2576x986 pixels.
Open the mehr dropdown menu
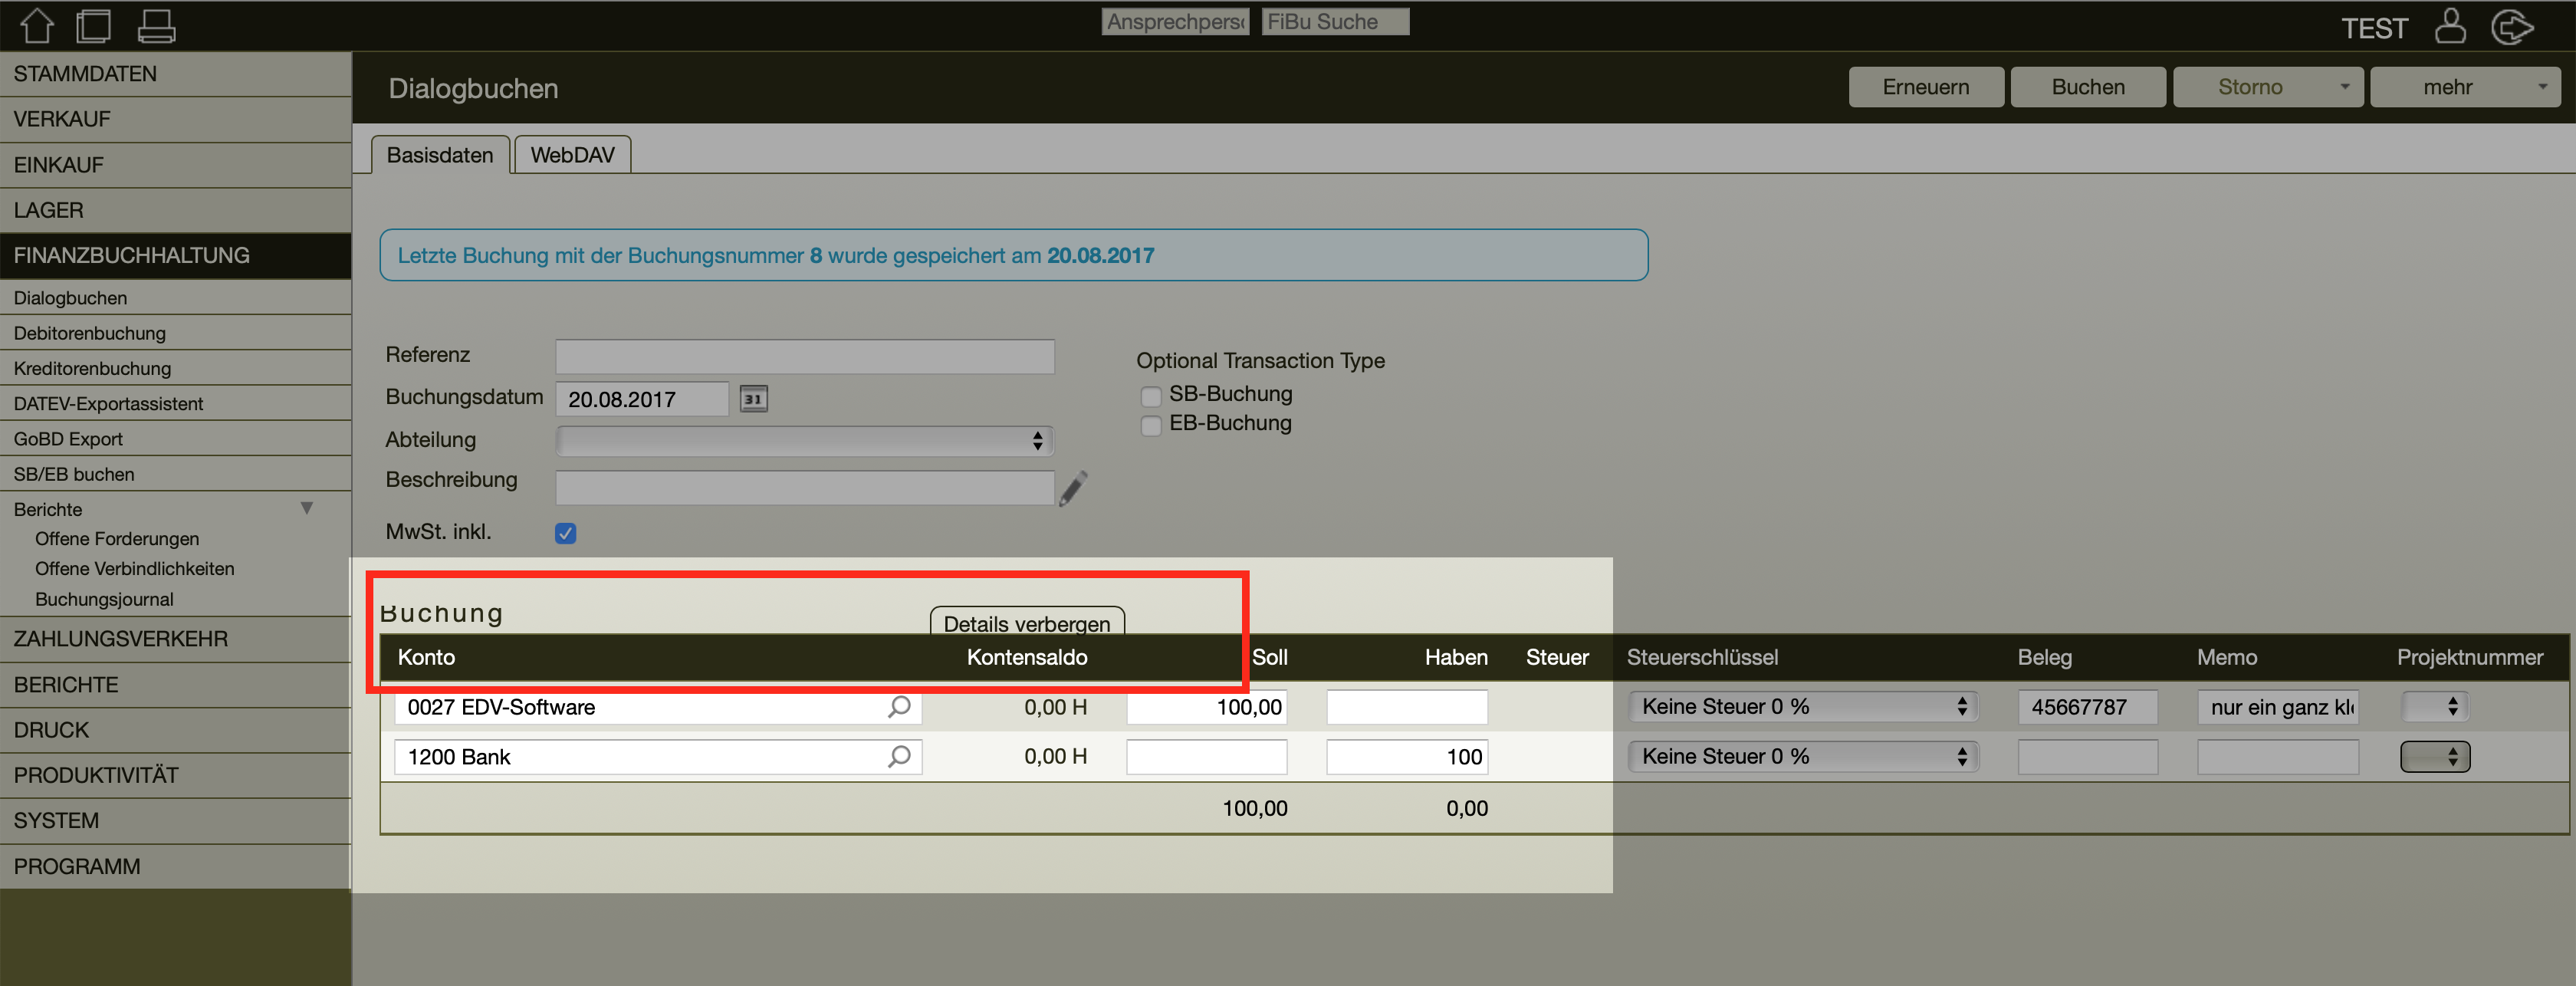pyautogui.click(x=2464, y=87)
